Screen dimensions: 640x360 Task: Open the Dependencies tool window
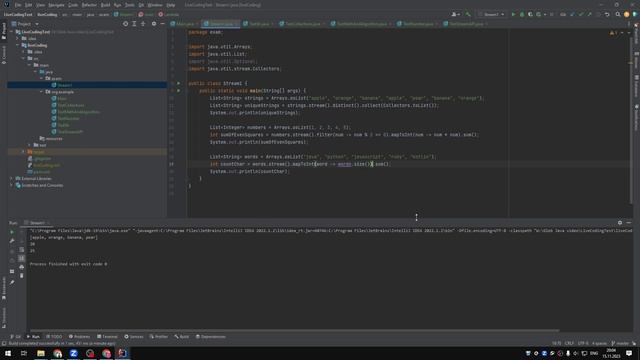coord(210,337)
